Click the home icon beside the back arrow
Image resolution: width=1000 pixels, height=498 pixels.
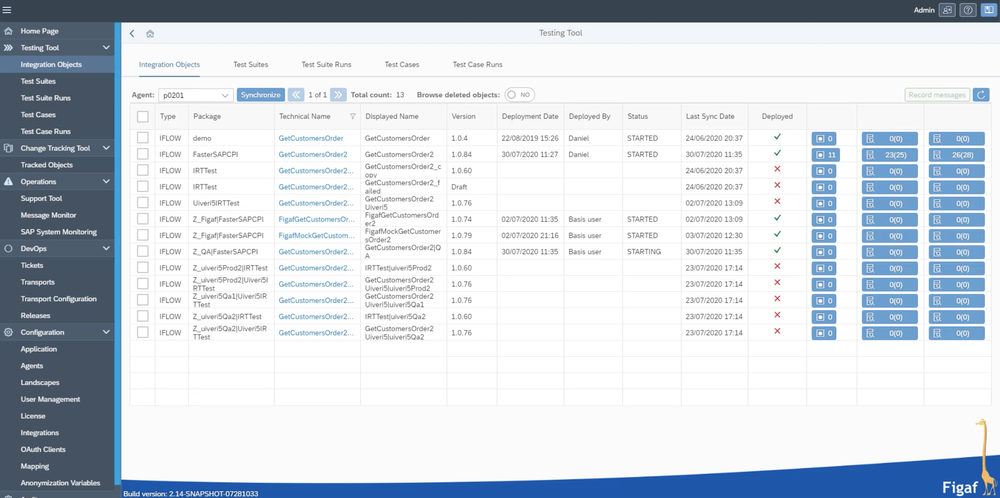[150, 34]
